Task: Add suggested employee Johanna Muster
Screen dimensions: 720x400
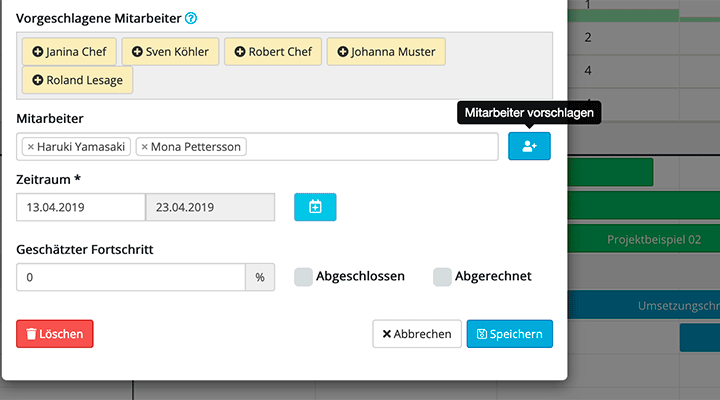Action: click(x=386, y=52)
